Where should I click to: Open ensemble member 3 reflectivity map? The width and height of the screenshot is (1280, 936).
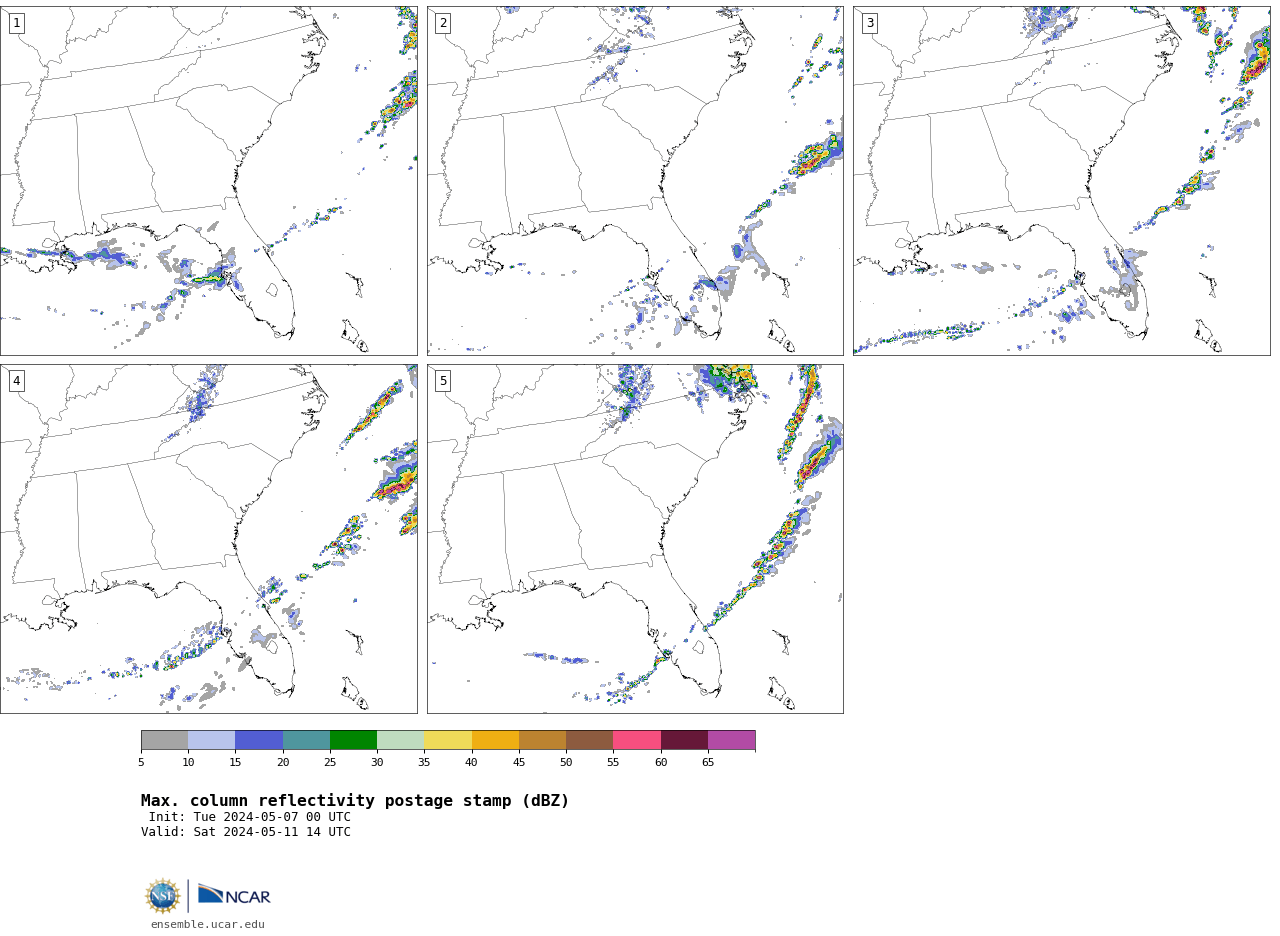click(1061, 181)
